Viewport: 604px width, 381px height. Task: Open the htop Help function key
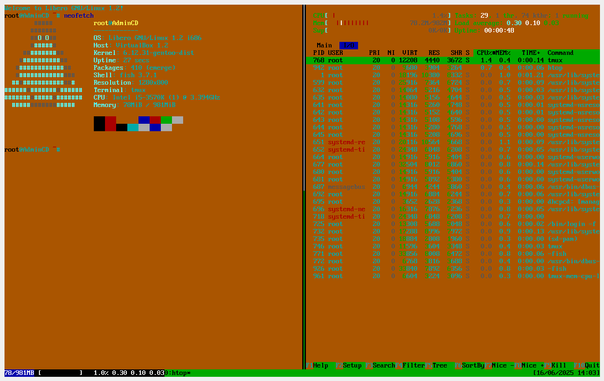(x=317, y=365)
